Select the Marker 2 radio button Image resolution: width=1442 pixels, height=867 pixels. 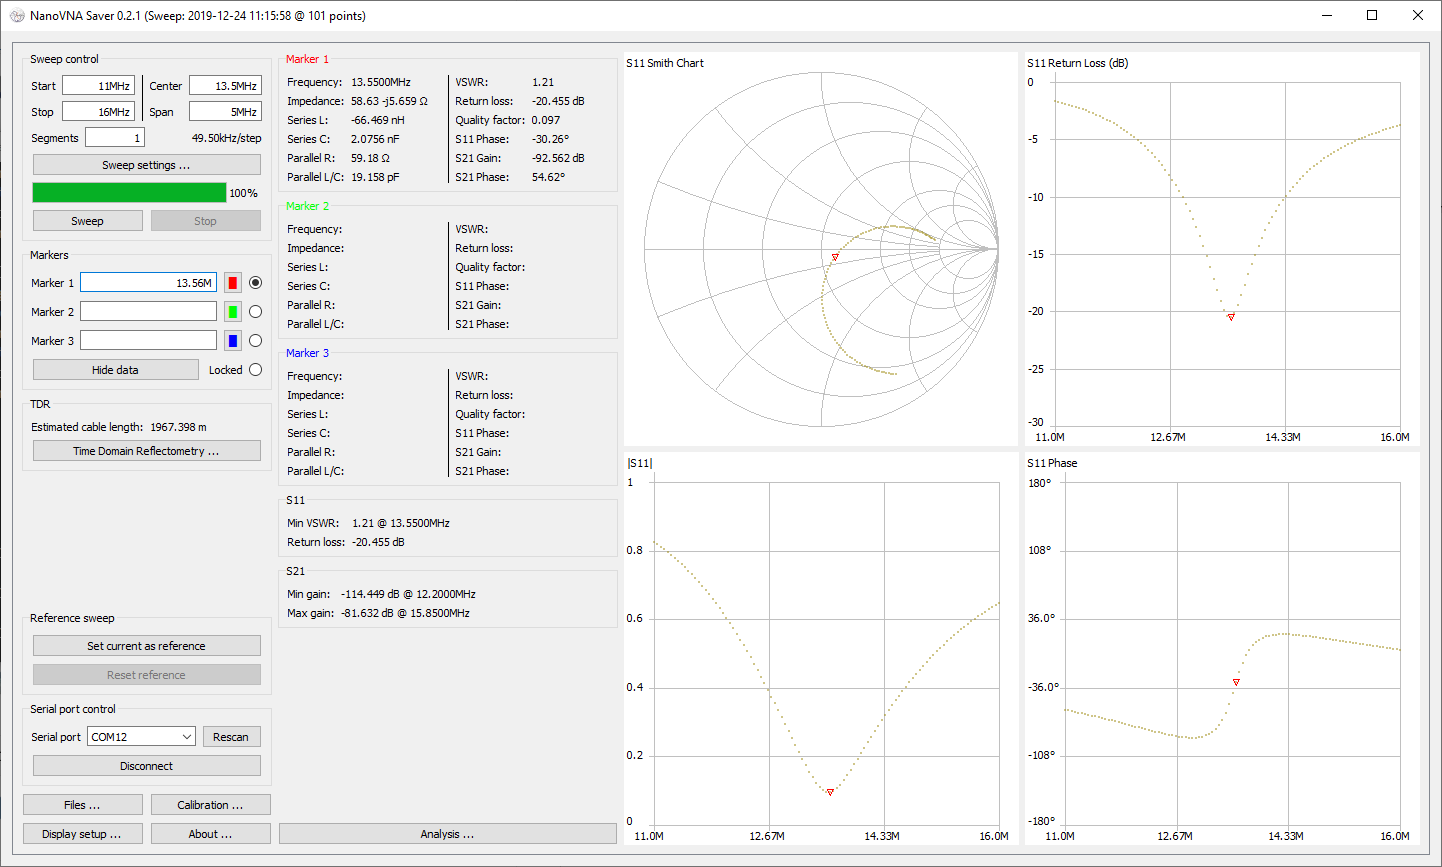point(255,312)
